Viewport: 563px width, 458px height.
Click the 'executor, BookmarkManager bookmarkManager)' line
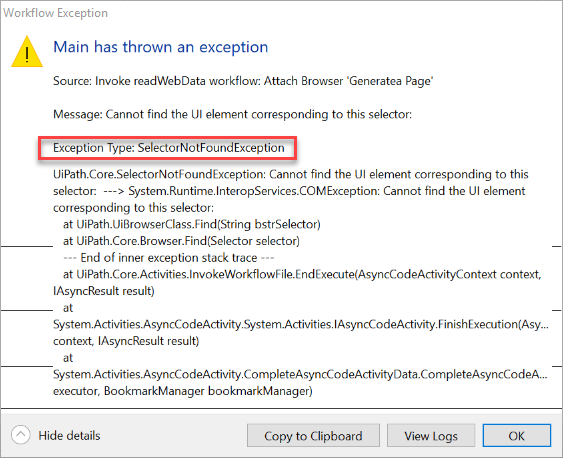[183, 391]
